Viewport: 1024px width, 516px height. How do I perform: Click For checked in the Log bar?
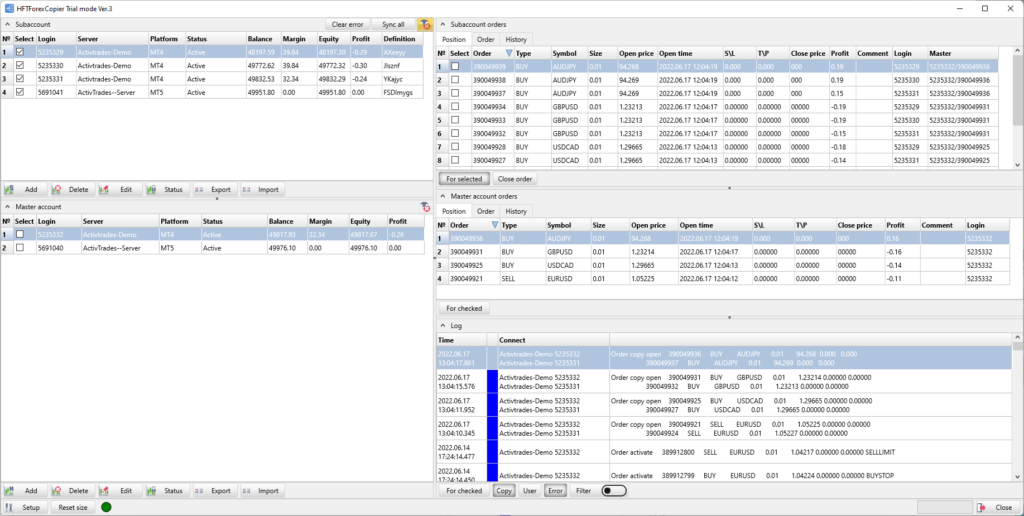(464, 491)
